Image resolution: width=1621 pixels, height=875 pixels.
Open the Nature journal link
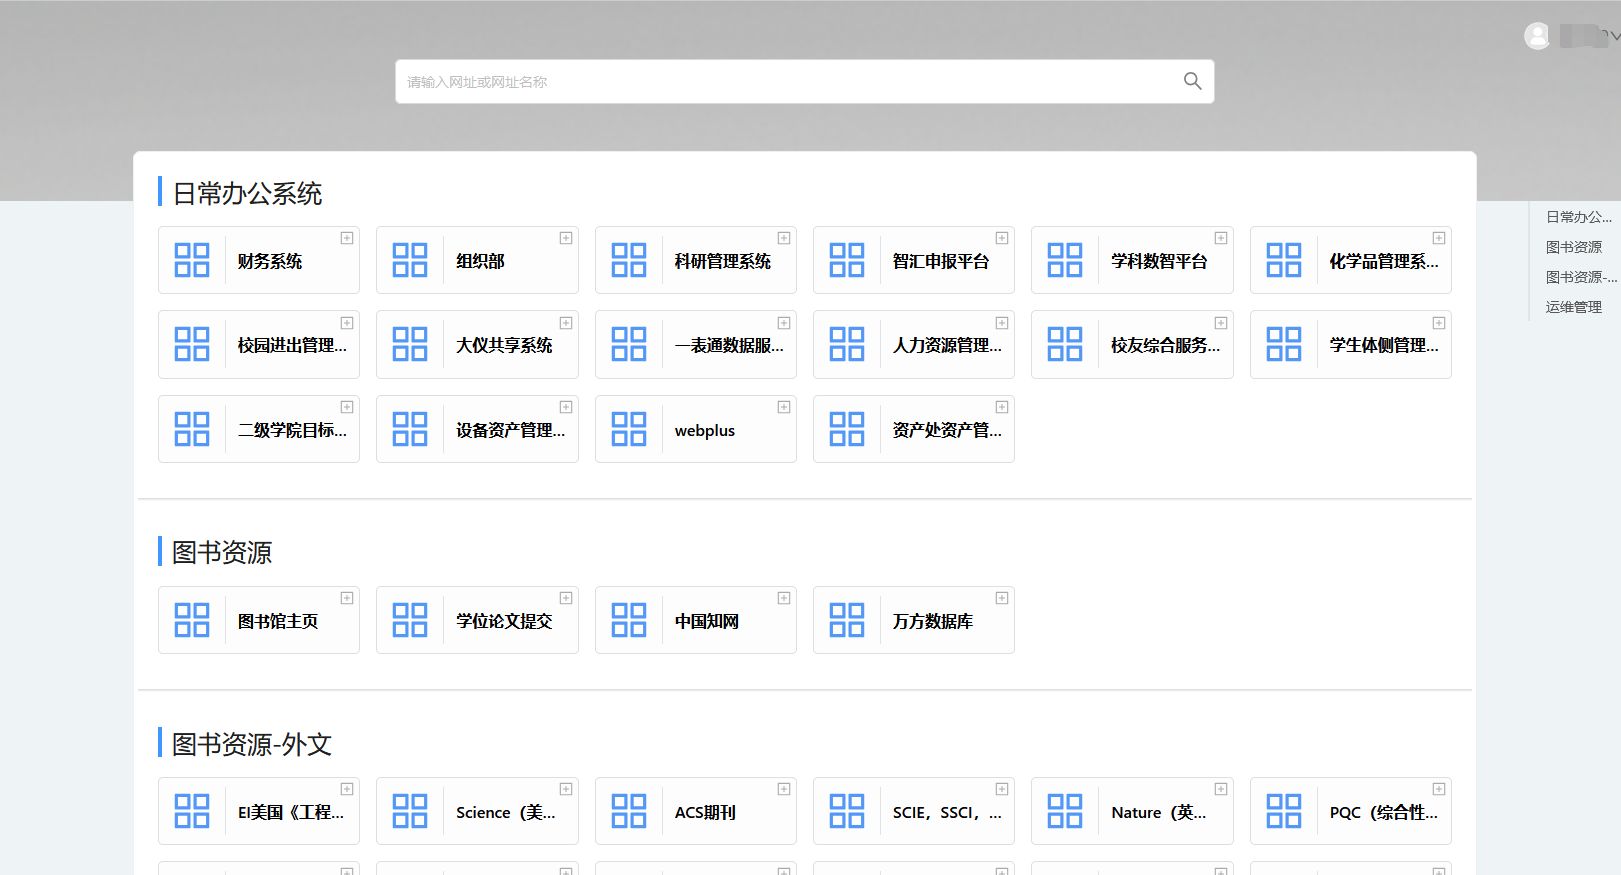(x=1157, y=812)
